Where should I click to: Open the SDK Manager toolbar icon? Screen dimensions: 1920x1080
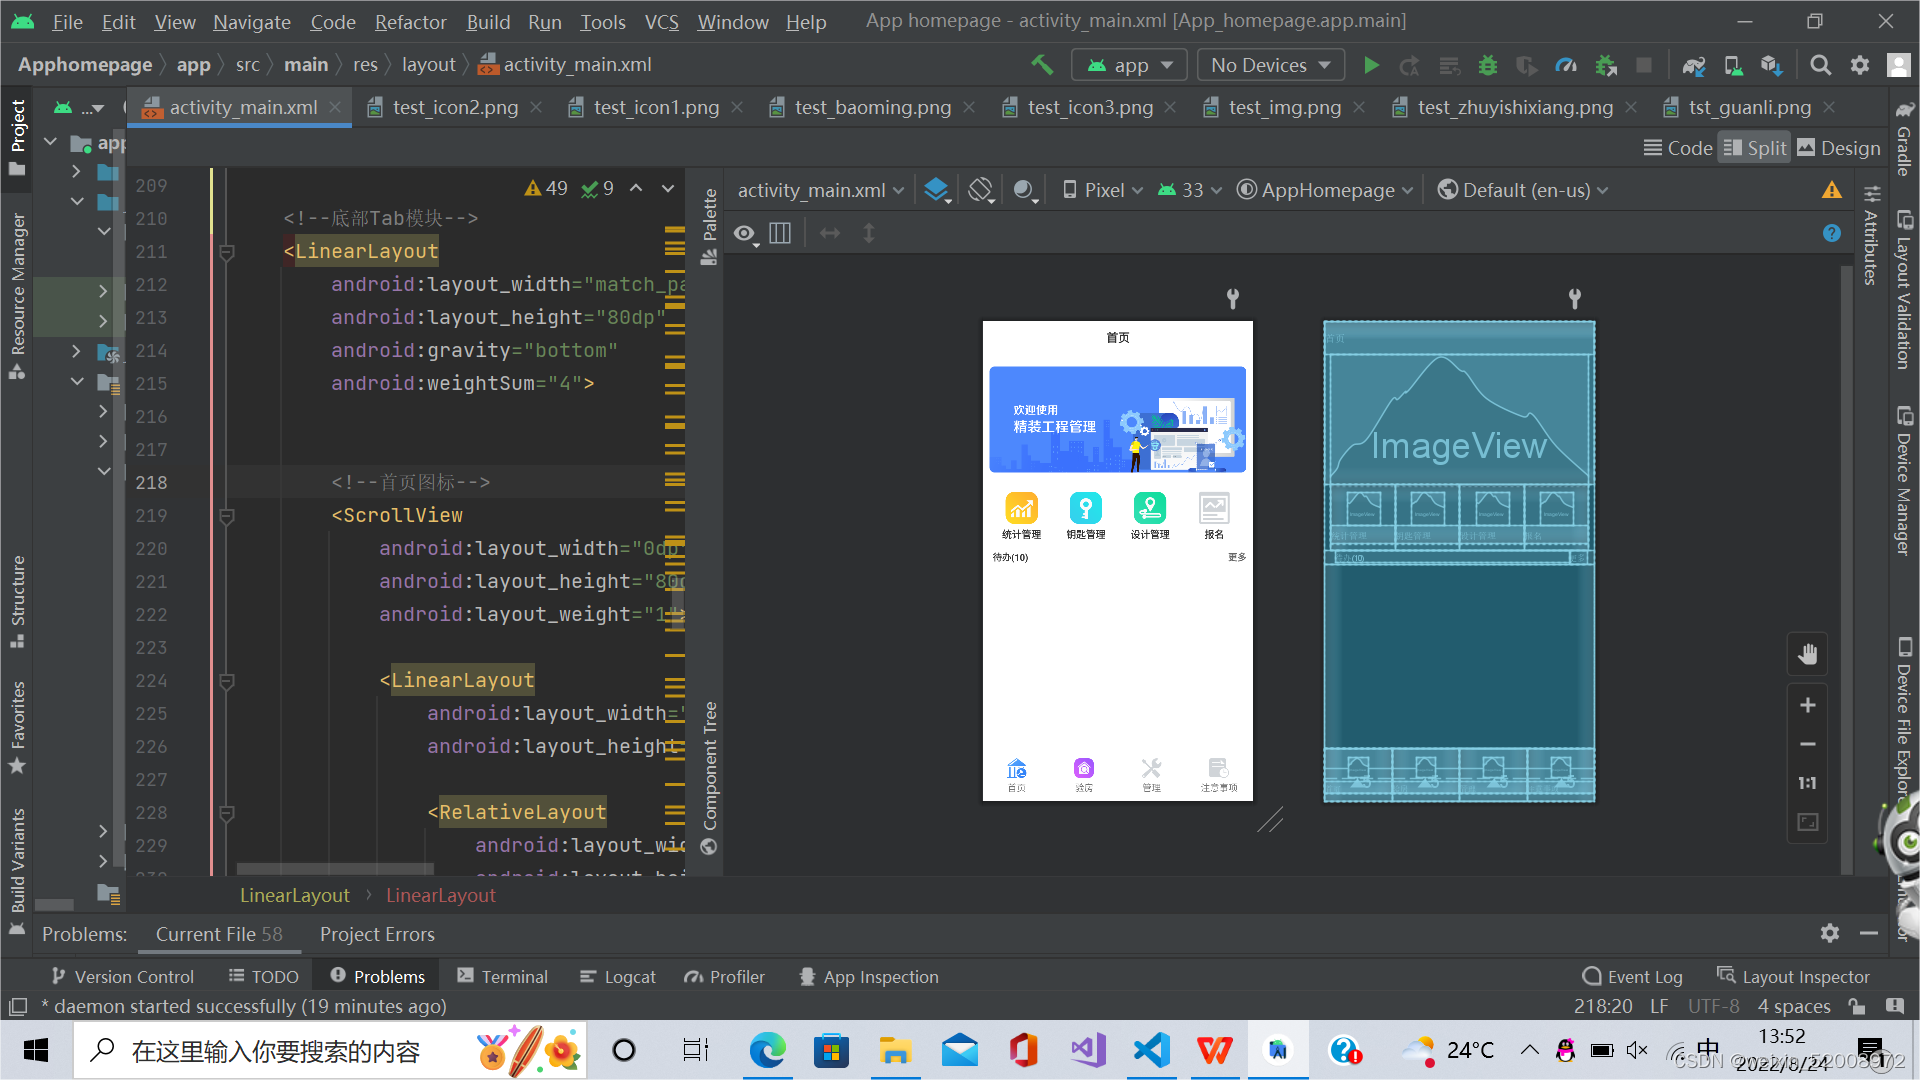point(1772,65)
